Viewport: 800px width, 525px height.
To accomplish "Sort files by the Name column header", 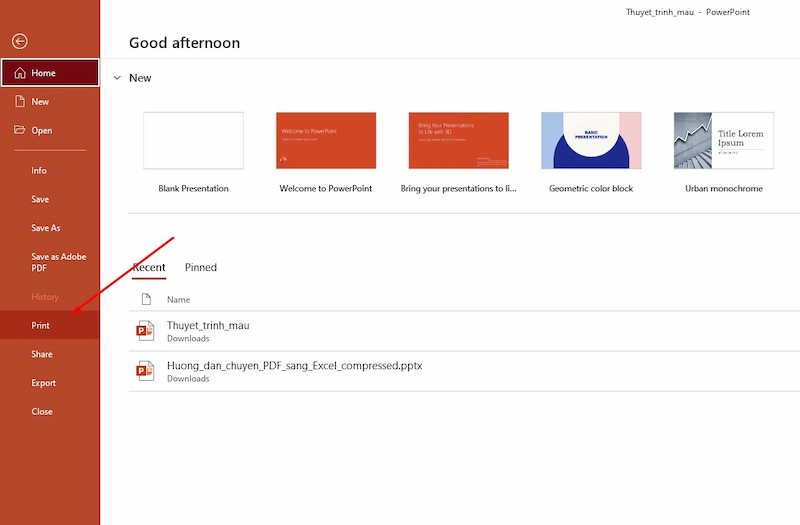I will pos(179,299).
